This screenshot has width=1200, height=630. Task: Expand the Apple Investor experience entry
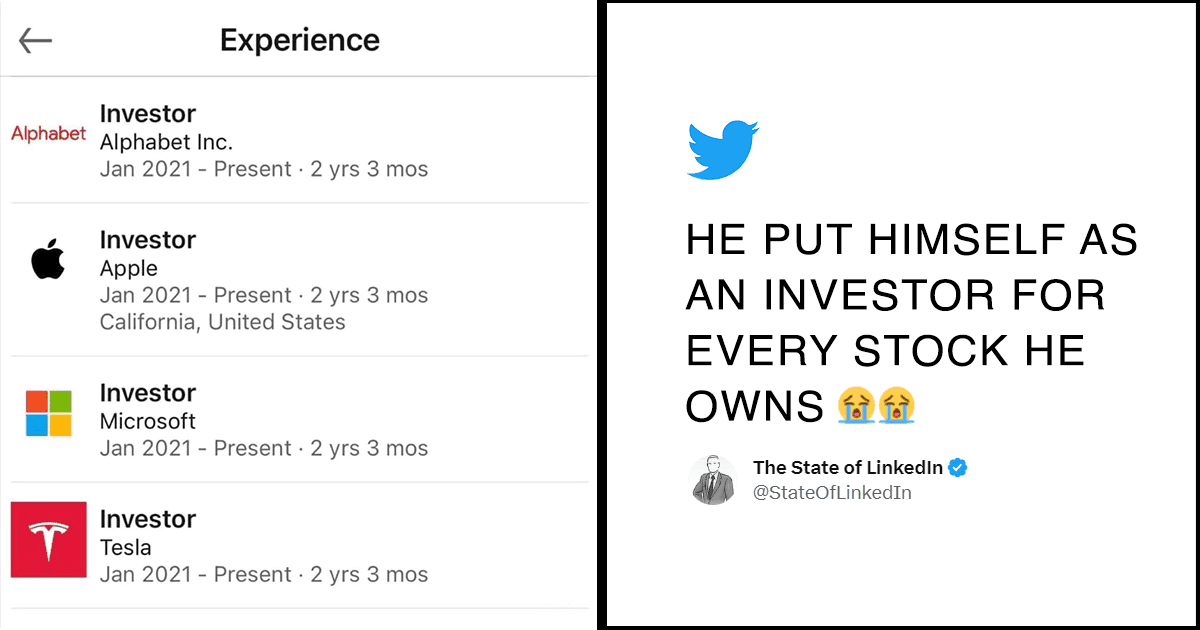(148, 240)
